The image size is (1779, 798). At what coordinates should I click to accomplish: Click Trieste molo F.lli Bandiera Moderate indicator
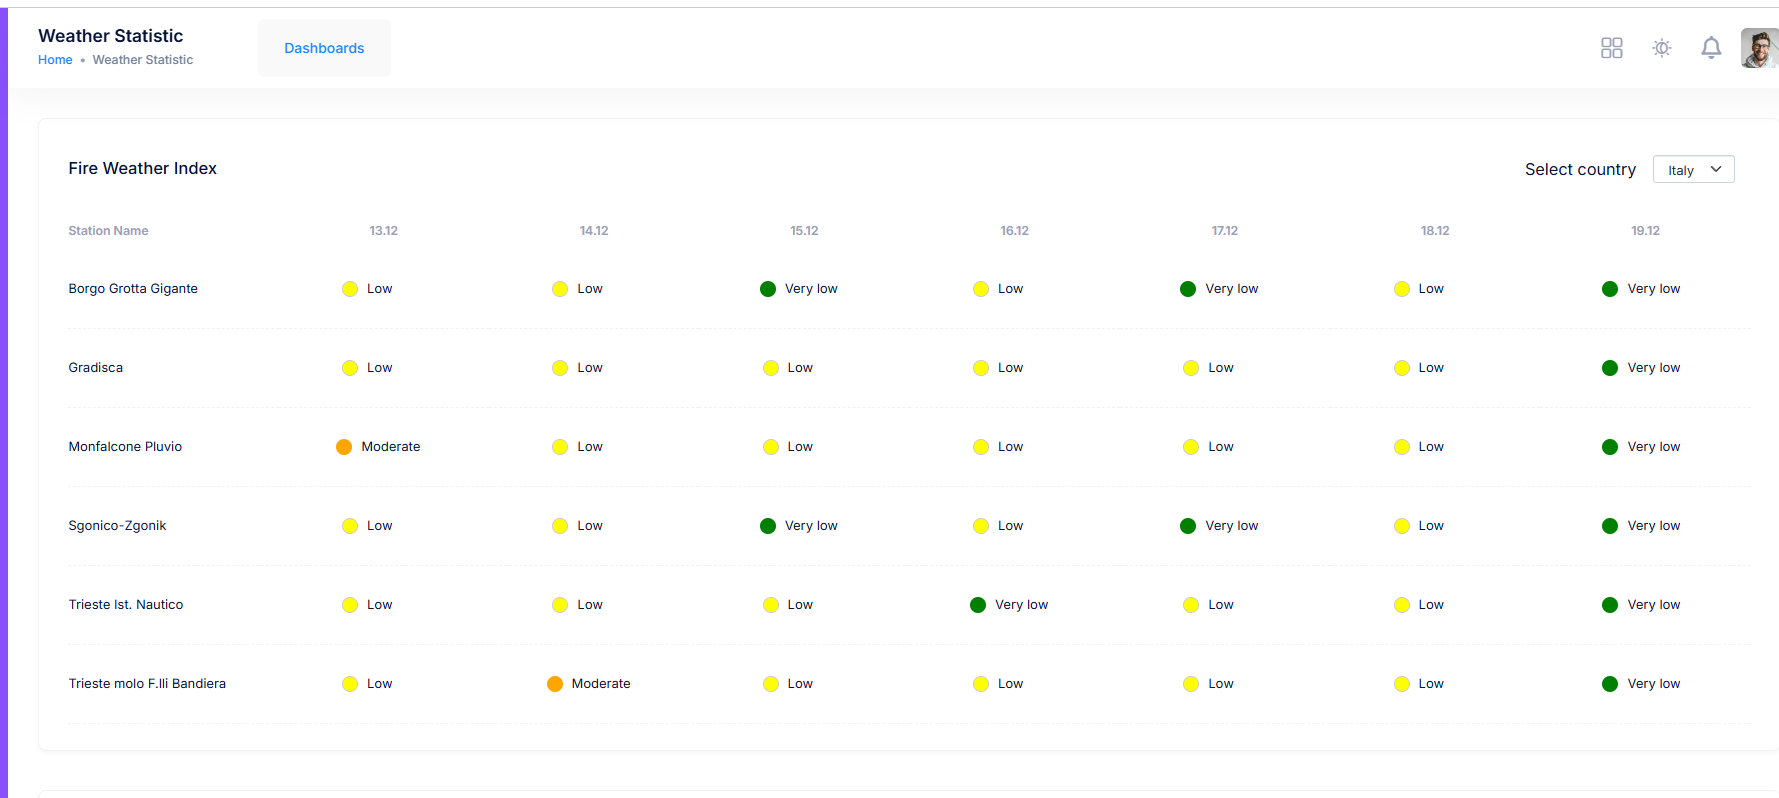coord(588,684)
